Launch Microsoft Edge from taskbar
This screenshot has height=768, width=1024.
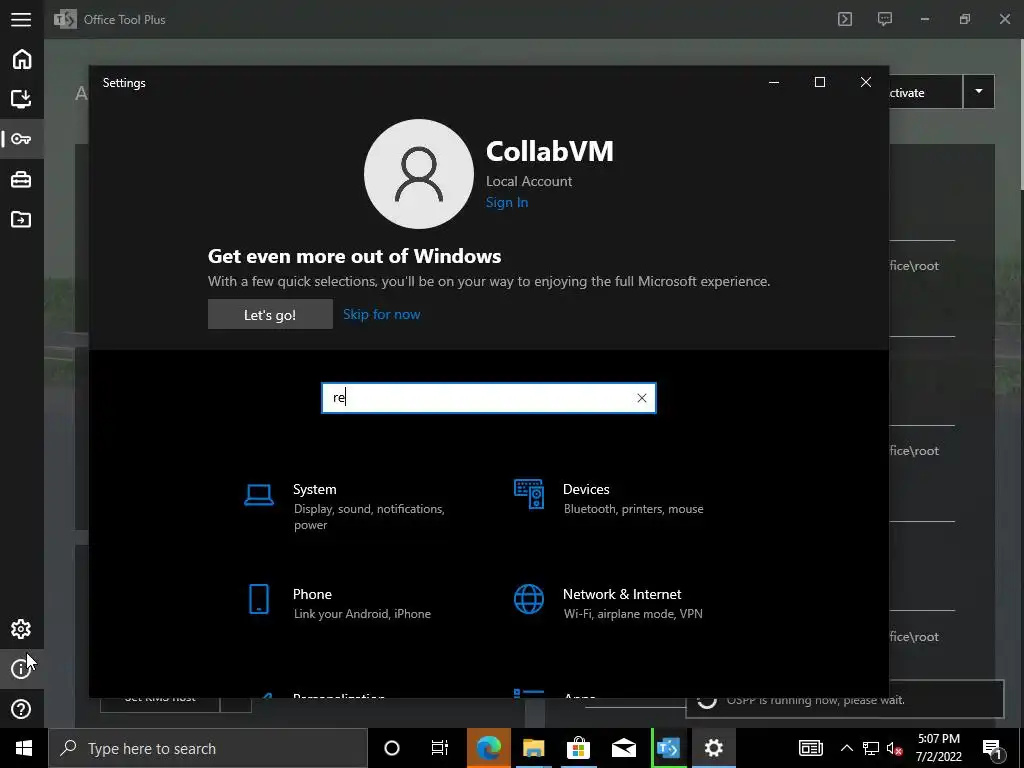point(488,748)
